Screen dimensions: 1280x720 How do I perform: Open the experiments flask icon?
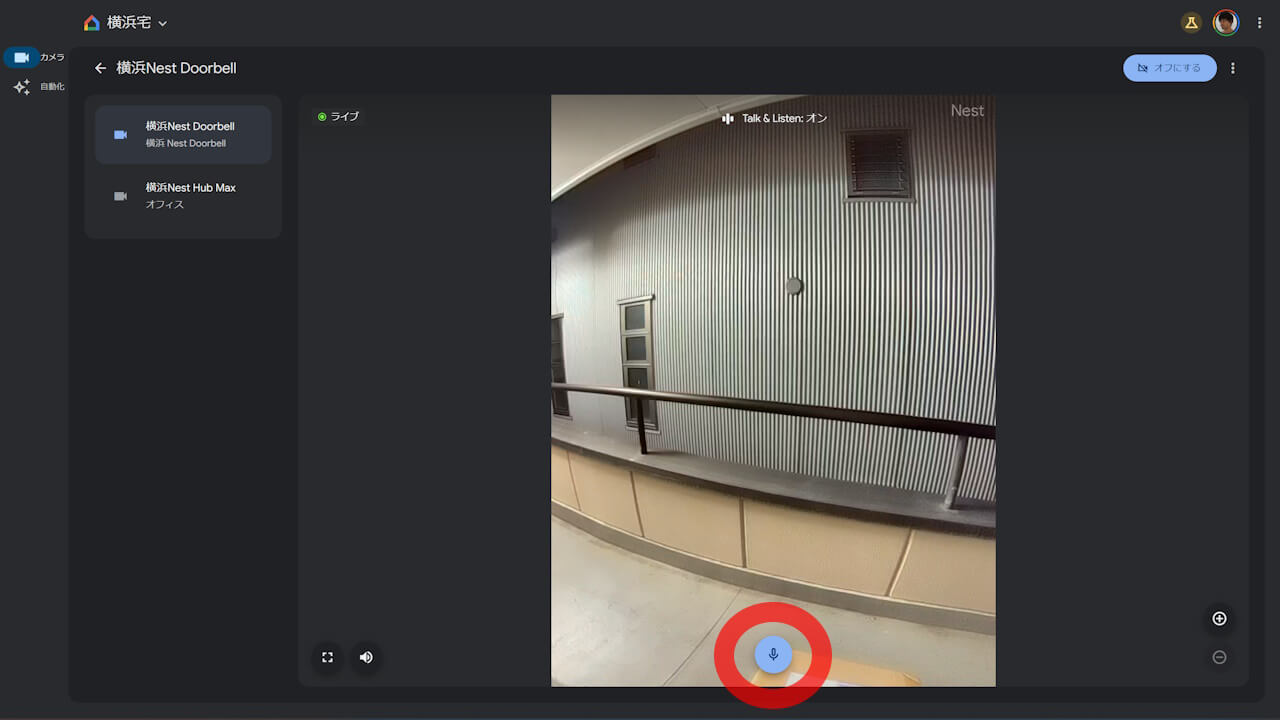1191,23
